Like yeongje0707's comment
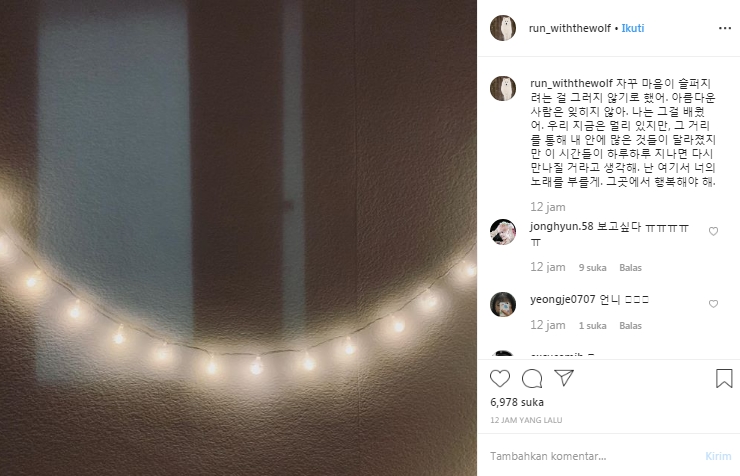740x476 pixels. tap(713, 304)
